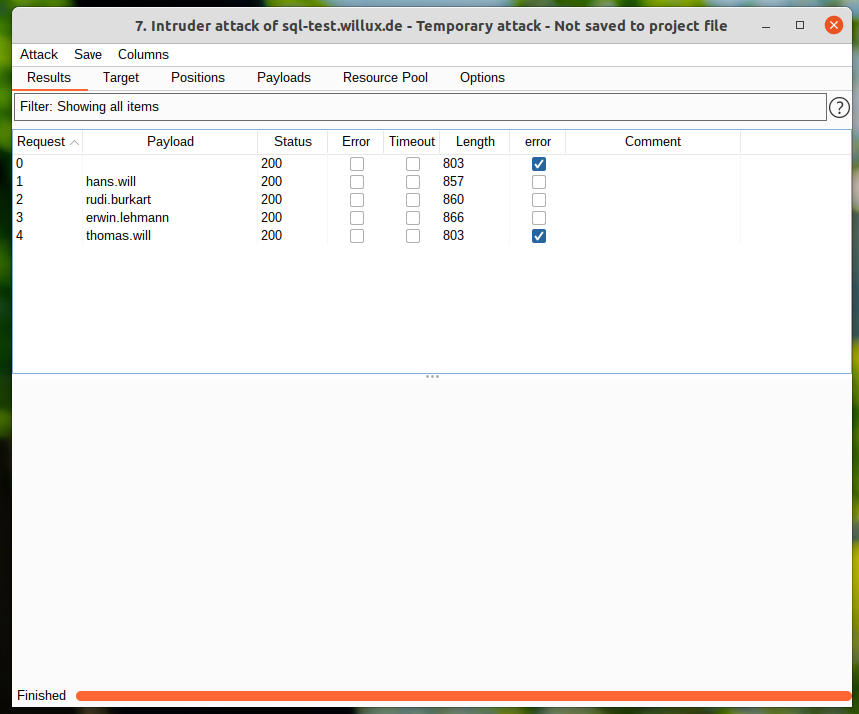The image size is (859, 714).
Task: Open the Resource Pool tab
Action: [x=385, y=77]
